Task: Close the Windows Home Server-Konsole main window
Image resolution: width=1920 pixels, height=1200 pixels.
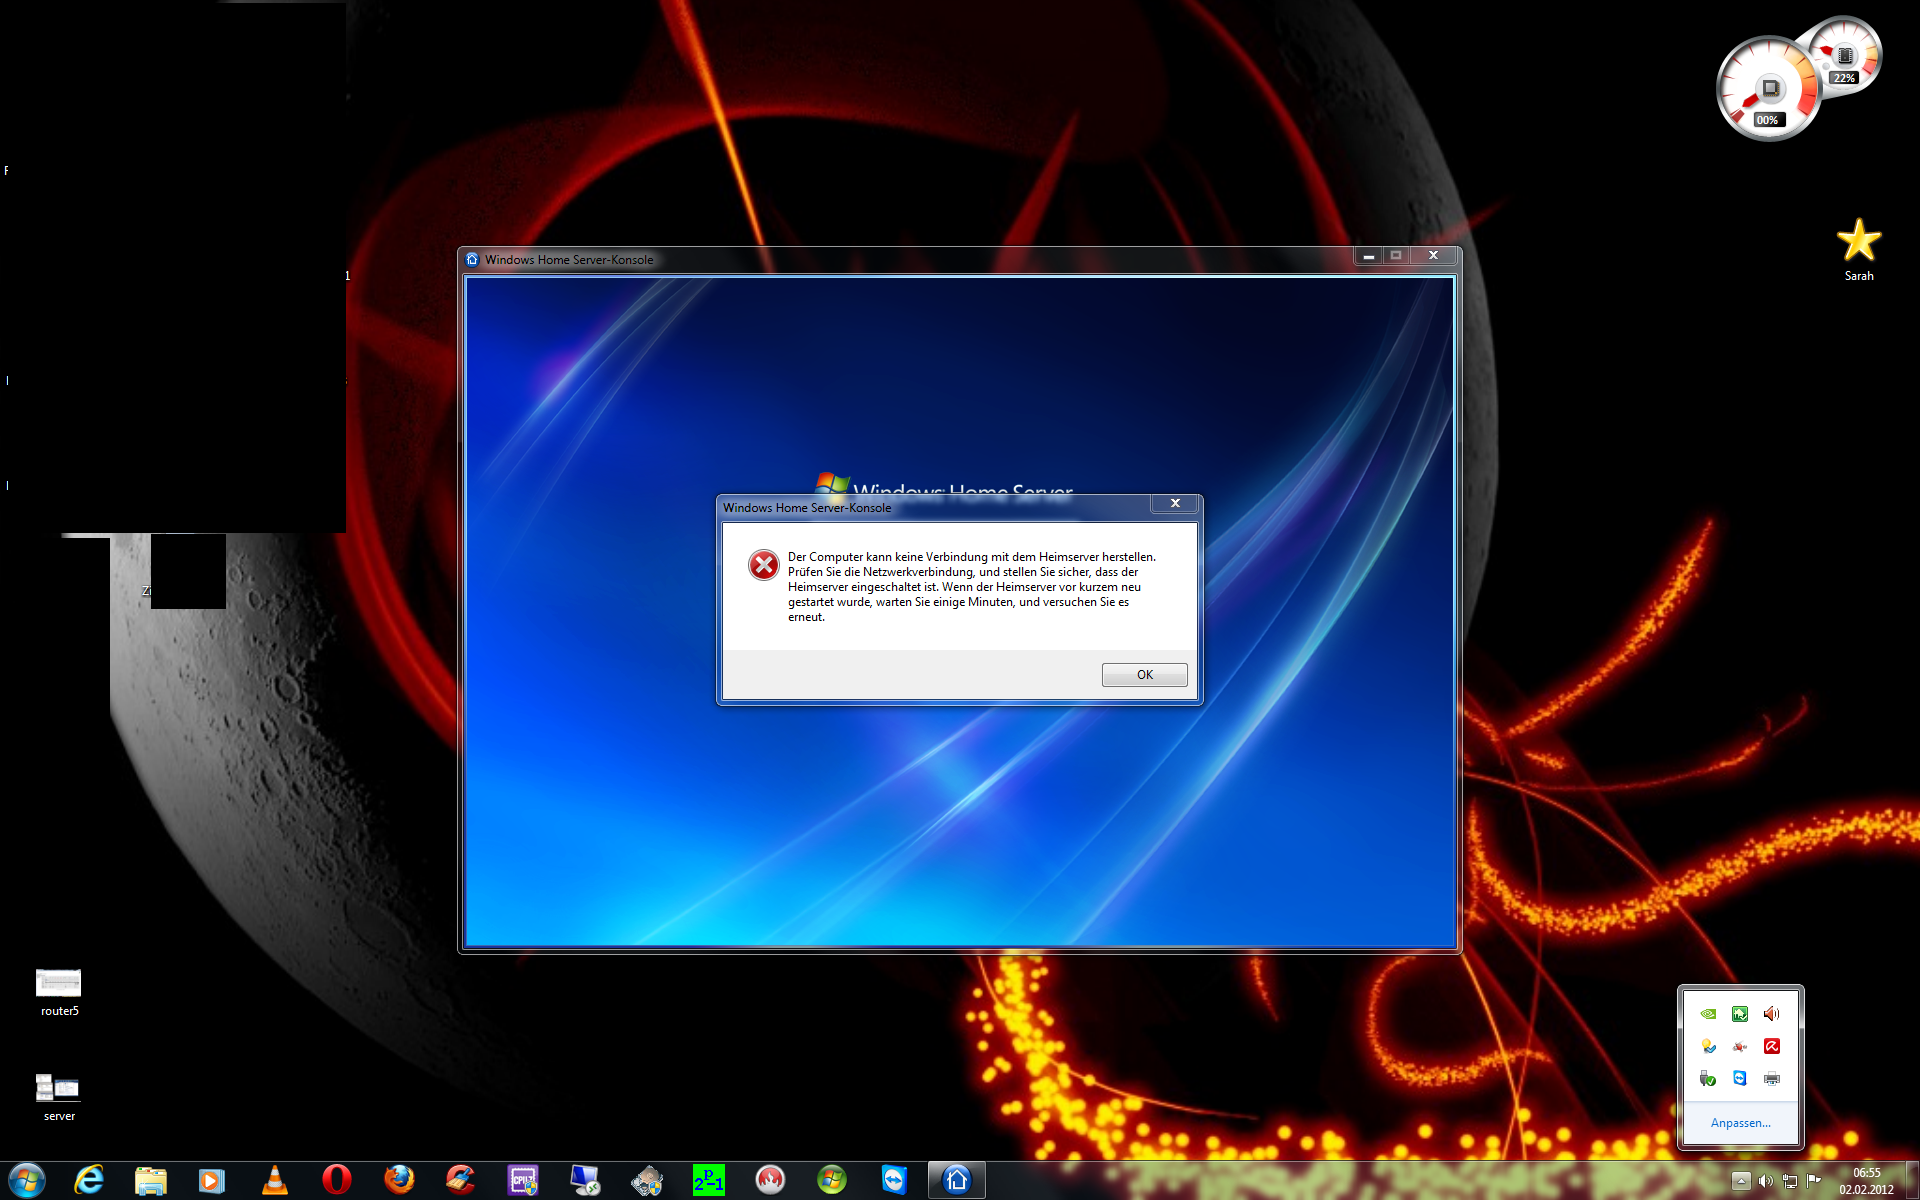Action: coord(1433,256)
